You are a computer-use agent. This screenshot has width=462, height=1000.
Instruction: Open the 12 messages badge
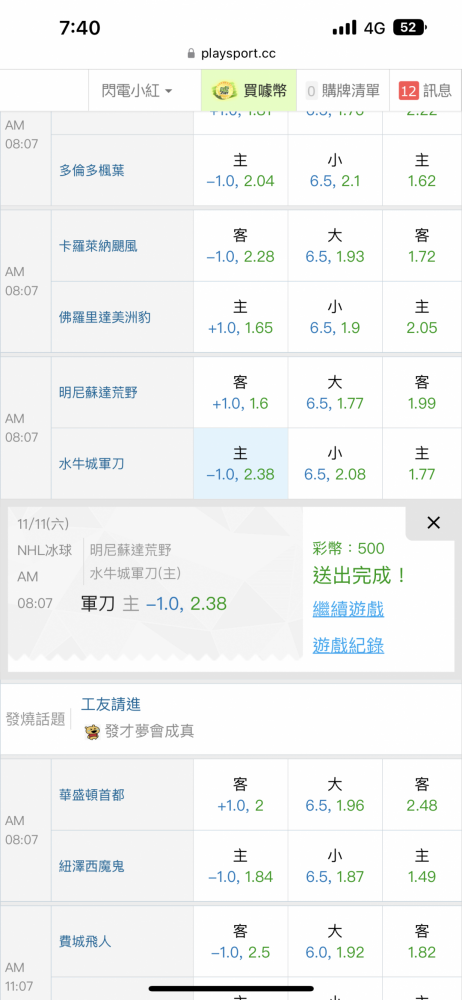point(408,91)
